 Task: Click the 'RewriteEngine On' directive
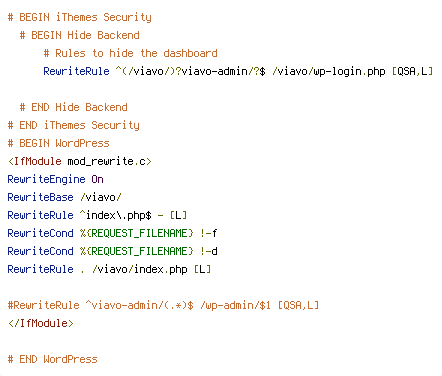tap(56, 179)
